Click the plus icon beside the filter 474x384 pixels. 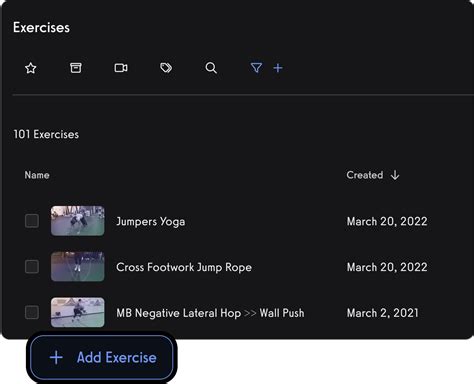(278, 68)
